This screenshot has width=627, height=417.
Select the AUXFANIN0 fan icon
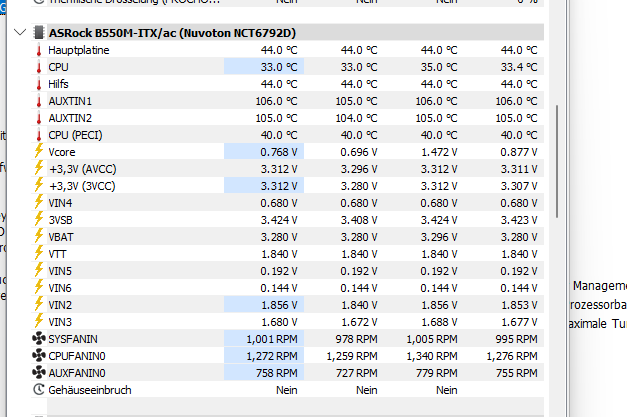[39, 373]
